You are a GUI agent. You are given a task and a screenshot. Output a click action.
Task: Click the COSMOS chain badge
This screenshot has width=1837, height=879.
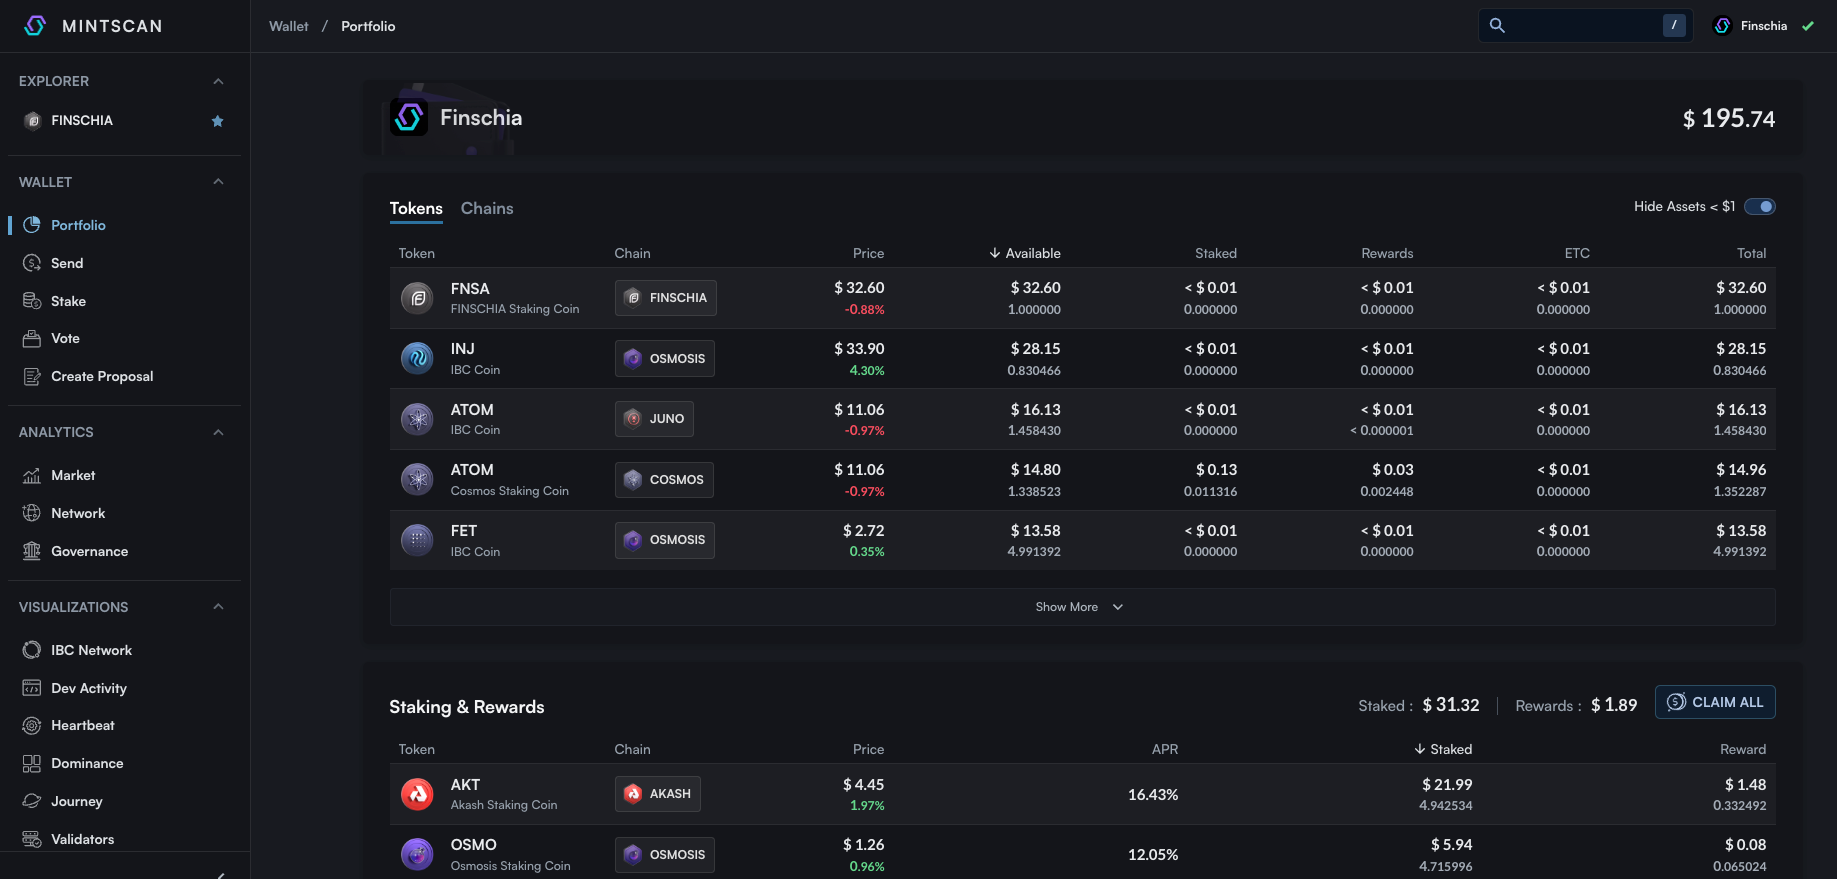(x=664, y=480)
